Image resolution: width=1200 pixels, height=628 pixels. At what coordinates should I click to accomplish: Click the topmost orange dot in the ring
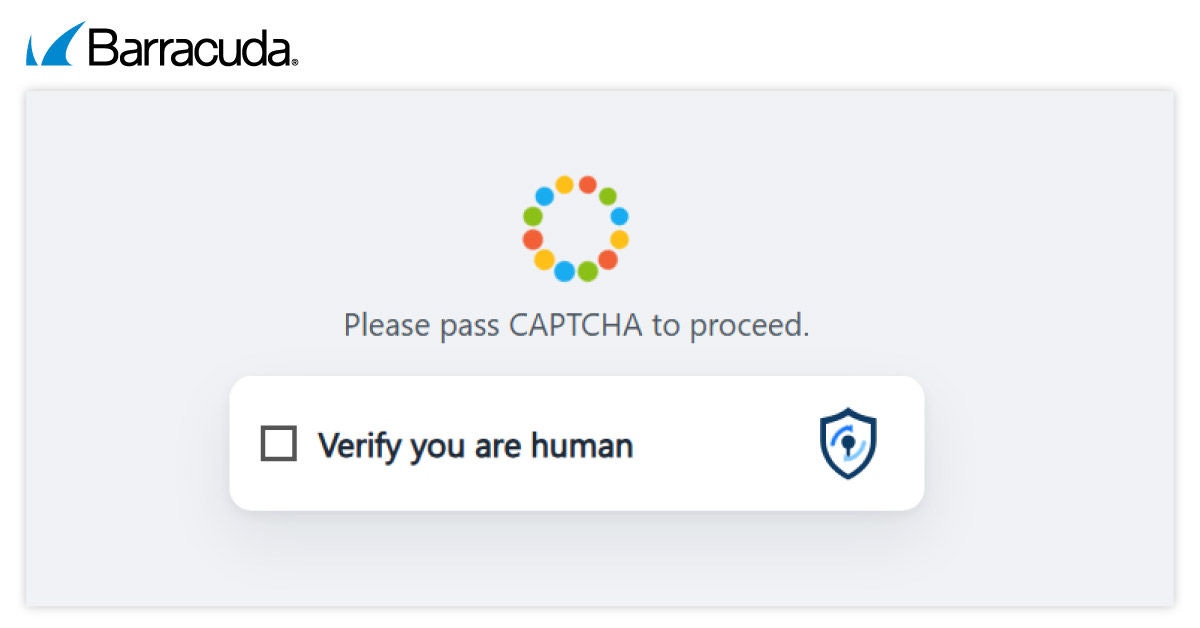pyautogui.click(x=588, y=185)
